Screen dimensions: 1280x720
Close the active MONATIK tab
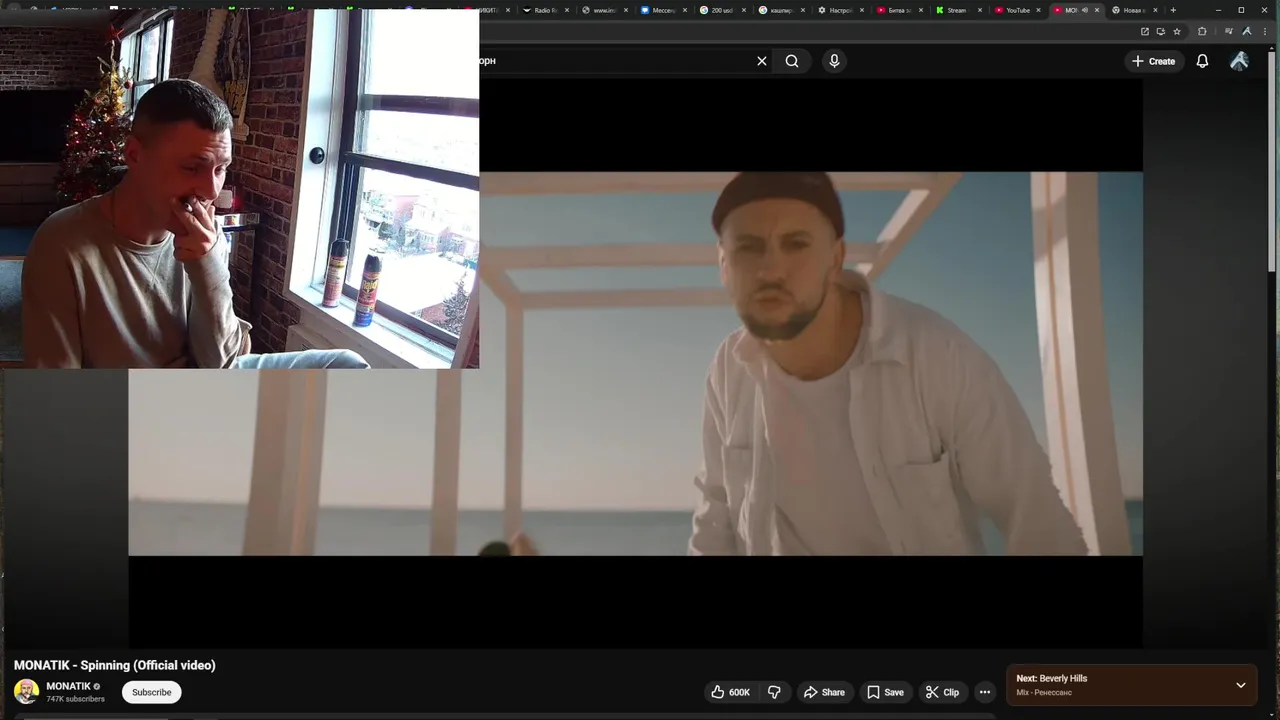[1097, 10]
